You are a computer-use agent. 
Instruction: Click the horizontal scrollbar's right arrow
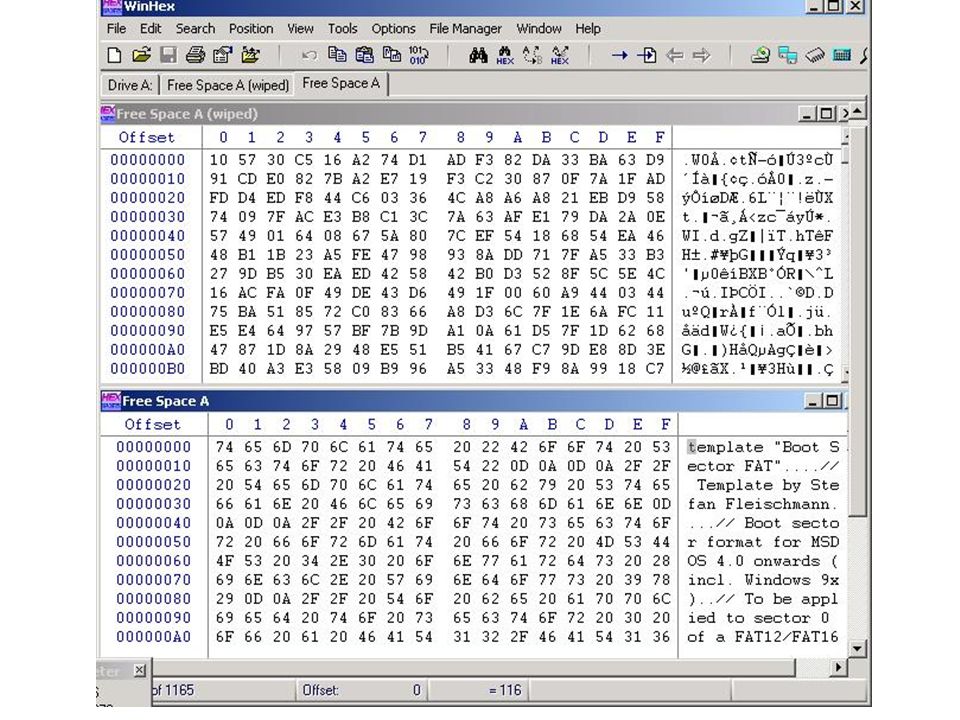click(x=839, y=667)
